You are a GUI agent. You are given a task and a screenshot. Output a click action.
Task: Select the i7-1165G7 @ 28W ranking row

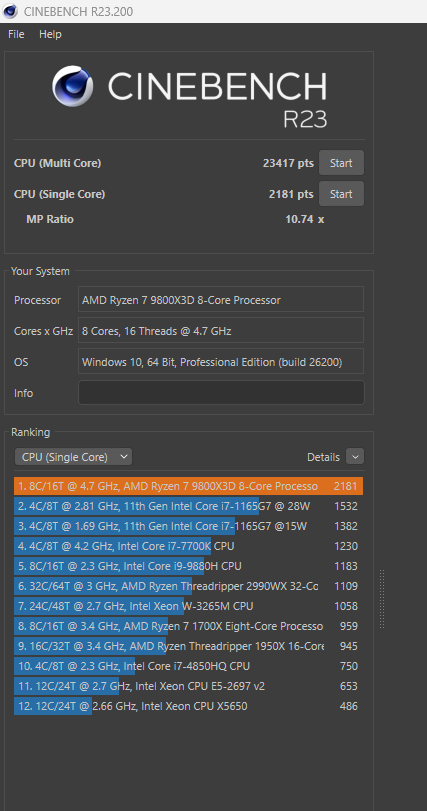188,506
